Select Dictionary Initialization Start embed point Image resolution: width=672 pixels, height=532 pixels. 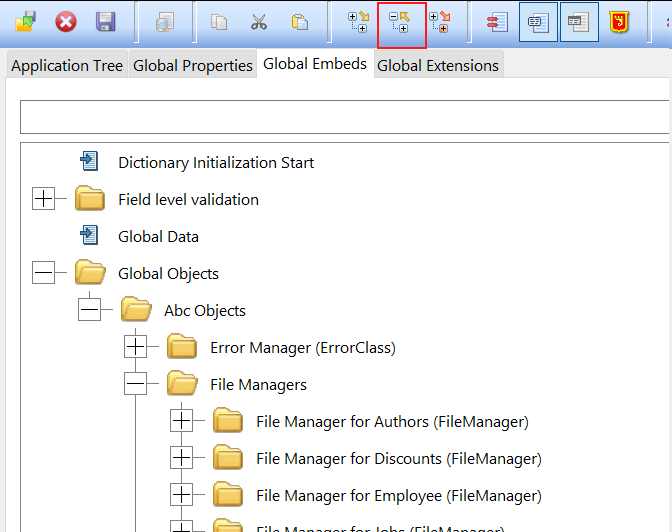(x=215, y=162)
